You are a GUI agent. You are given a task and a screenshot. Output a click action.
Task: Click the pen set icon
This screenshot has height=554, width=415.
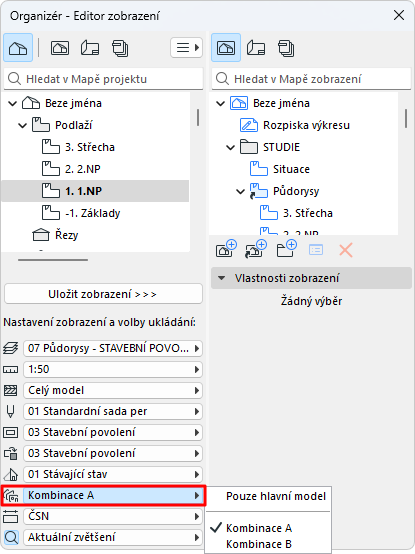[11, 411]
